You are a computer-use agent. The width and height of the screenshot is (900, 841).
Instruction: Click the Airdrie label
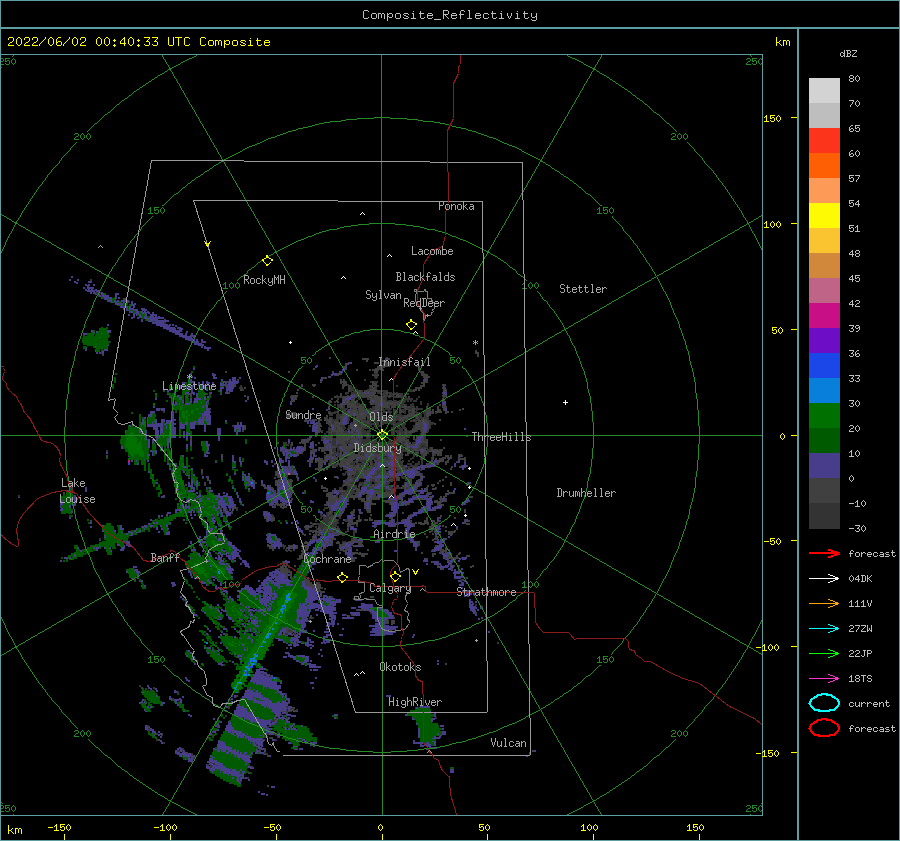(394, 534)
